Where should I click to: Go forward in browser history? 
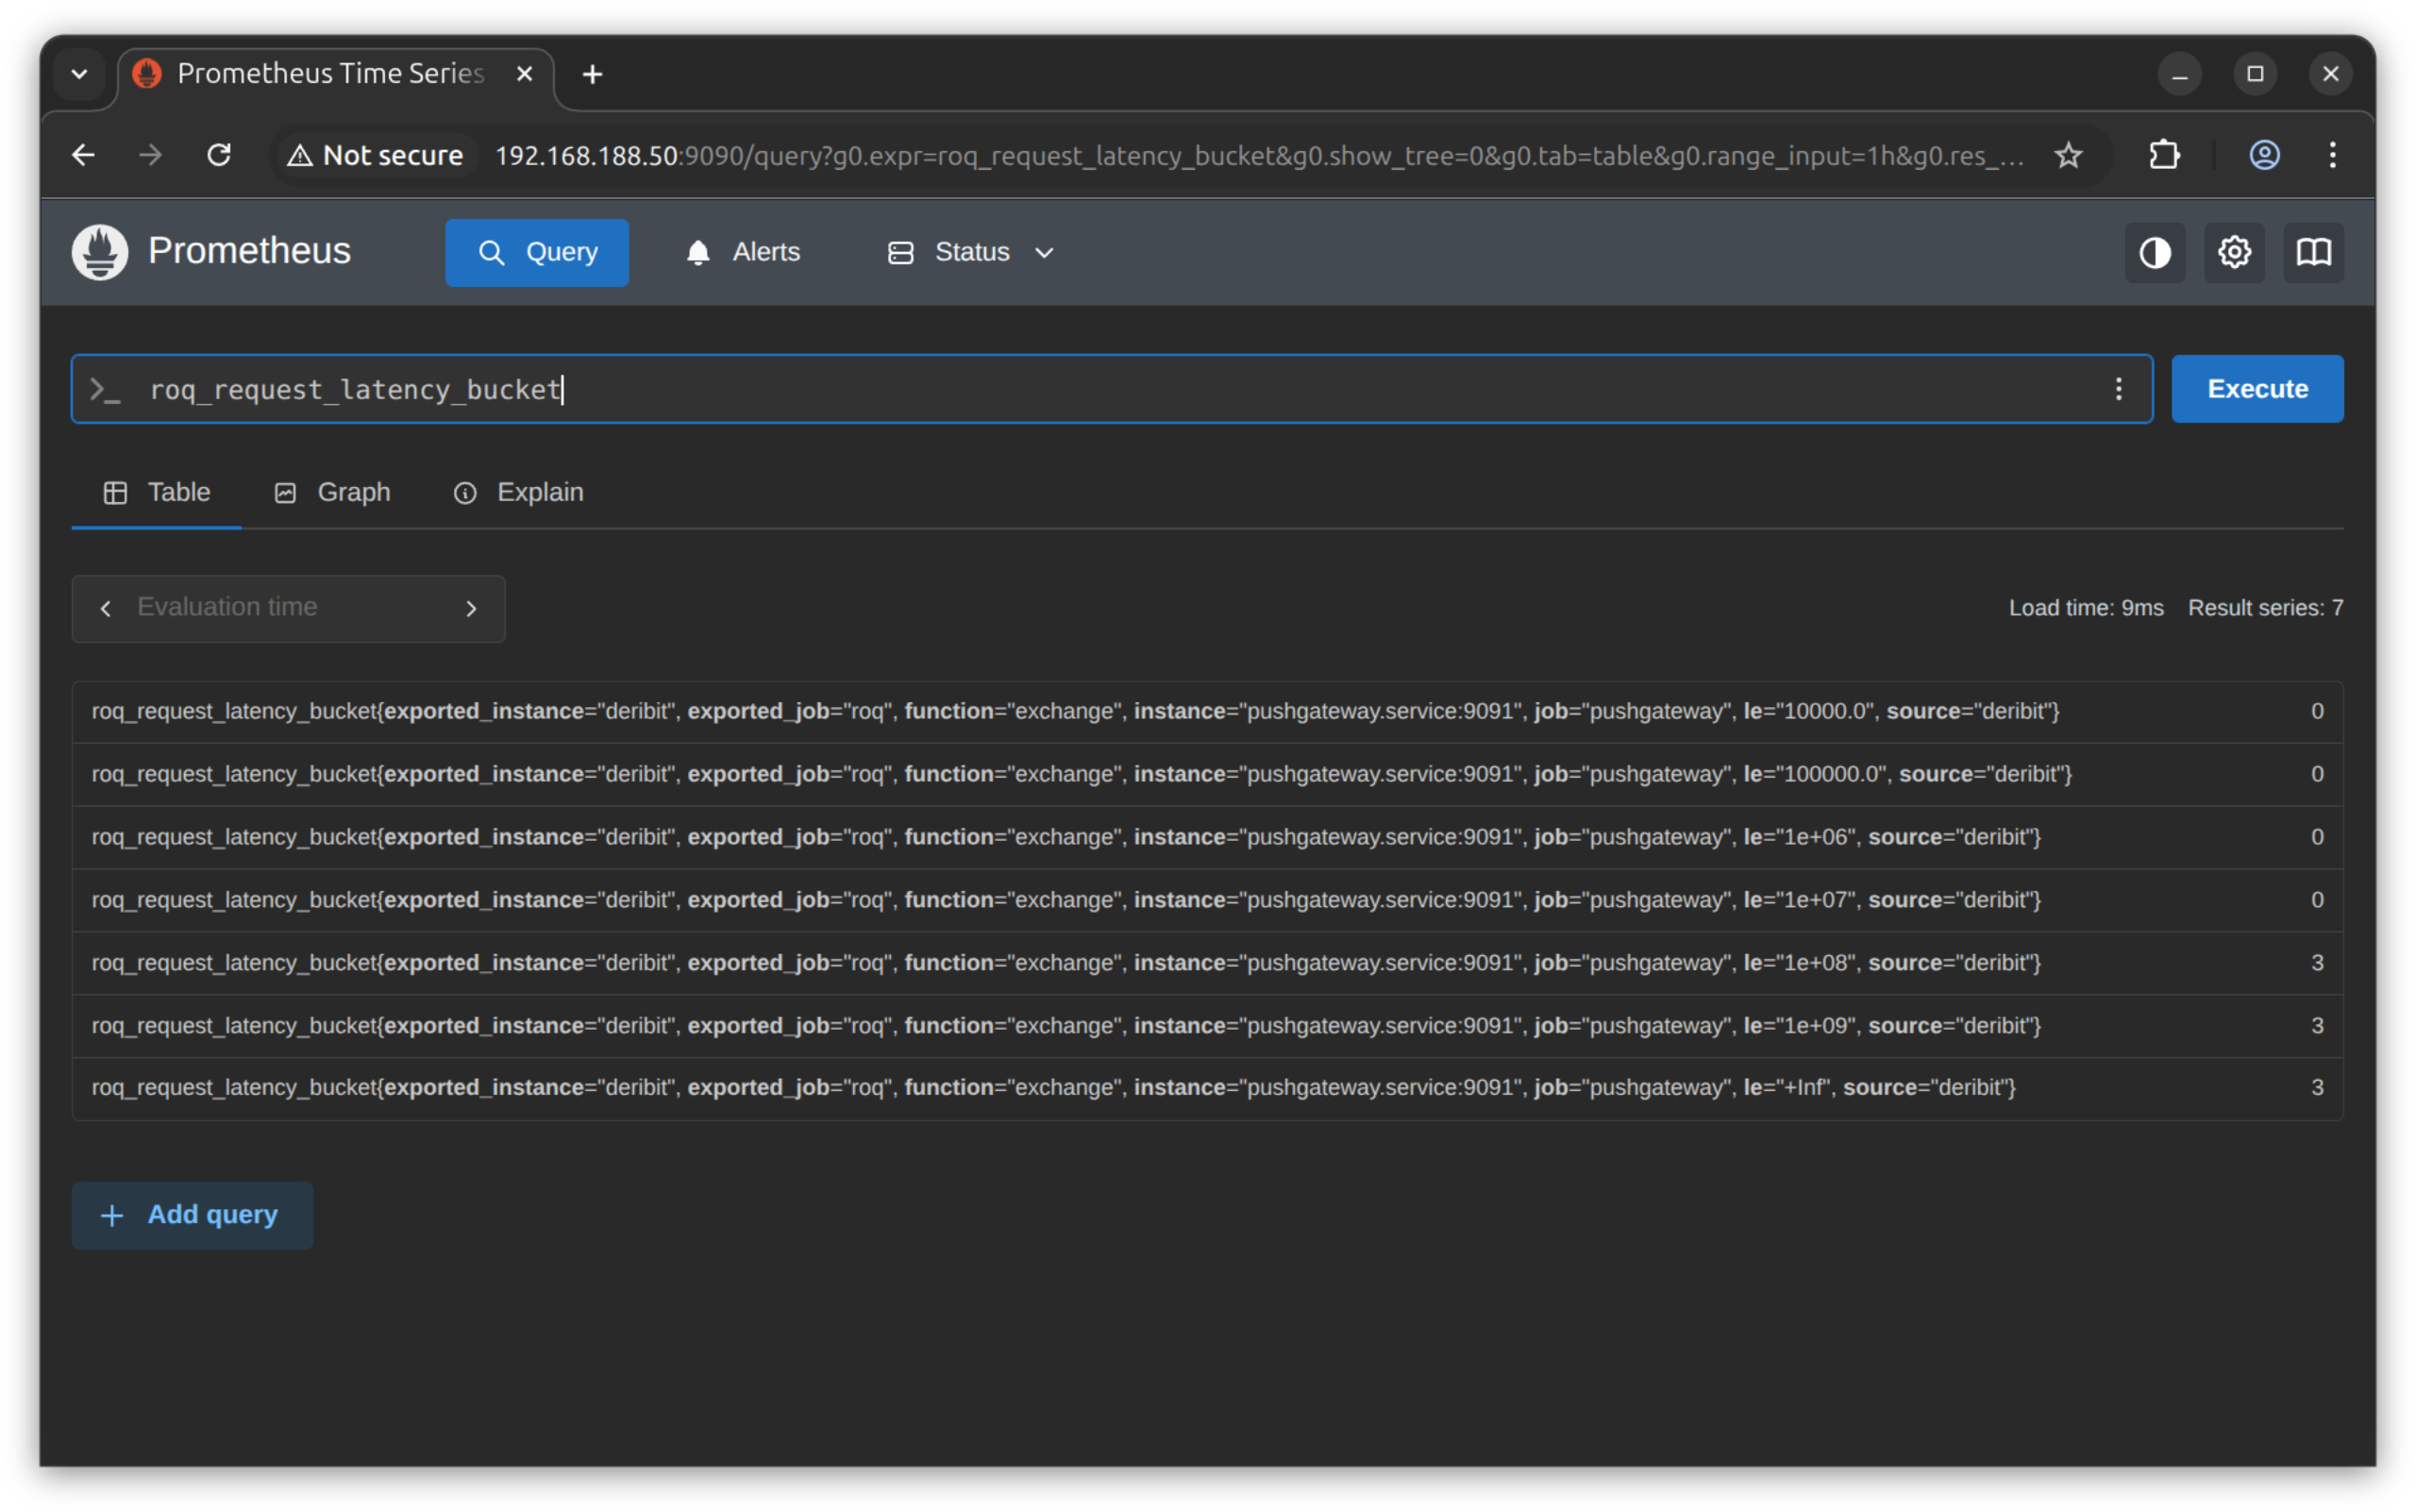point(151,155)
